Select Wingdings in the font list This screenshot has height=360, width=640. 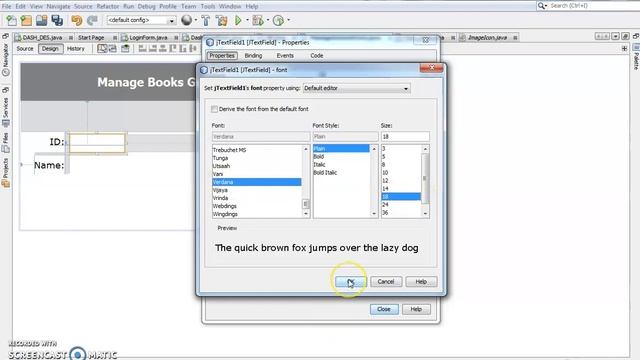pyautogui.click(x=257, y=214)
